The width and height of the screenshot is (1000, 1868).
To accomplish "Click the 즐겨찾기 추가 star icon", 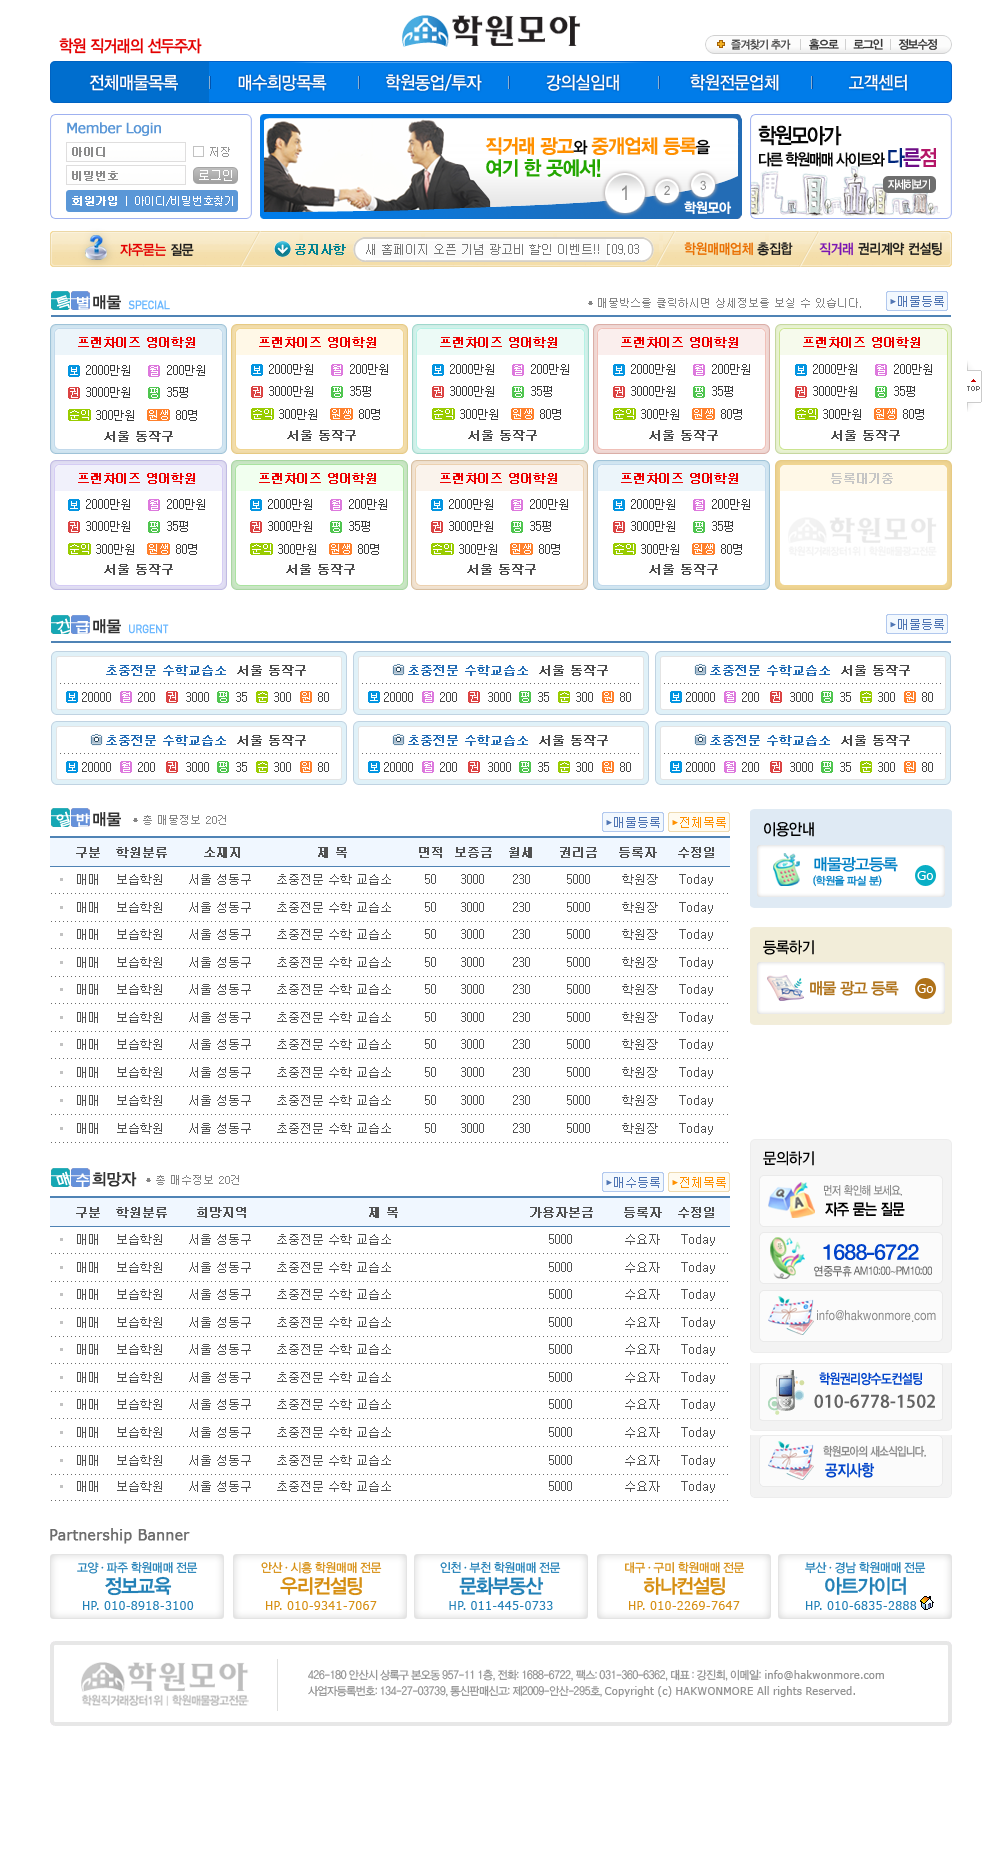I will click(x=720, y=45).
